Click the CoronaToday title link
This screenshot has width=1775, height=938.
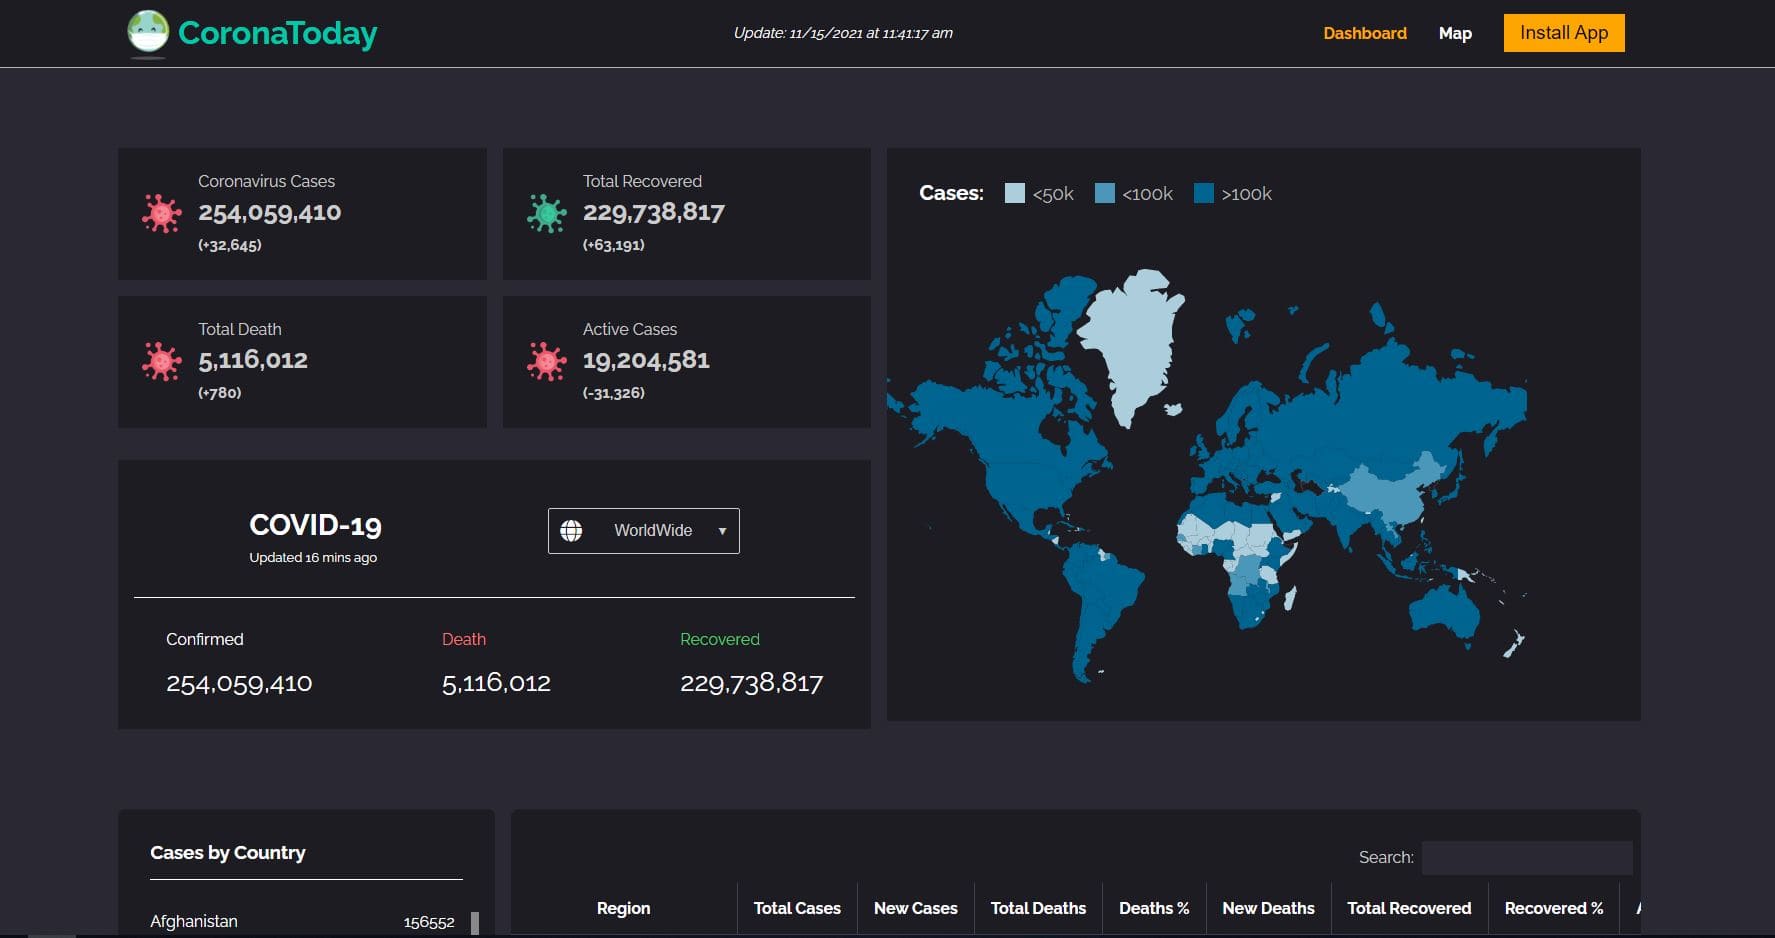(277, 33)
